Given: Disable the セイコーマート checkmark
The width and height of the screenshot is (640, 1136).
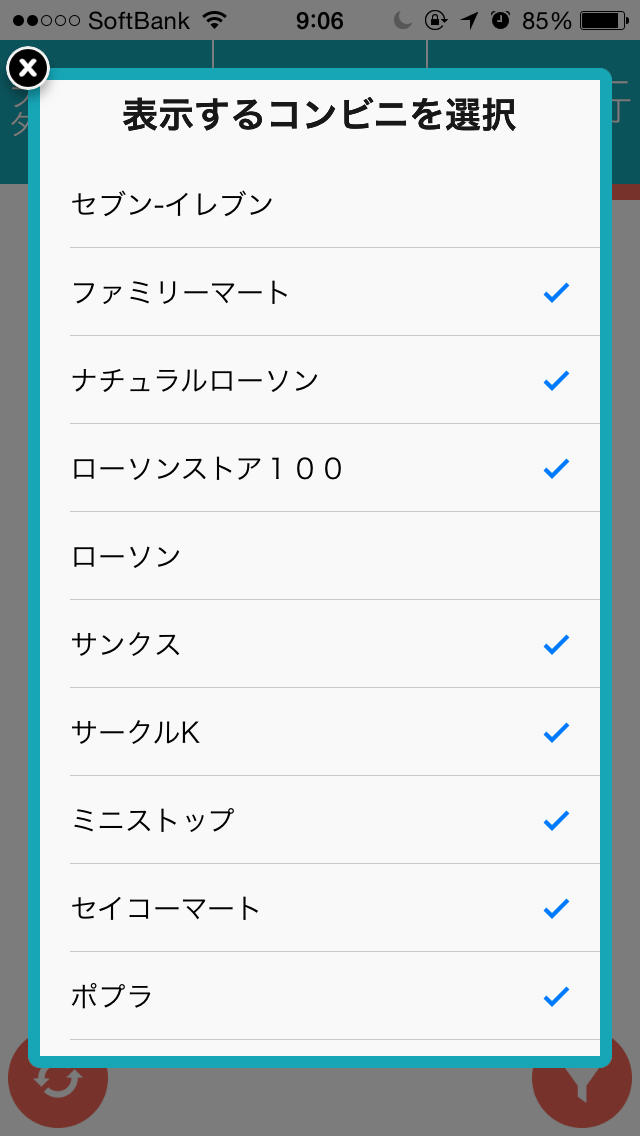Looking at the screenshot, I should tap(556, 908).
